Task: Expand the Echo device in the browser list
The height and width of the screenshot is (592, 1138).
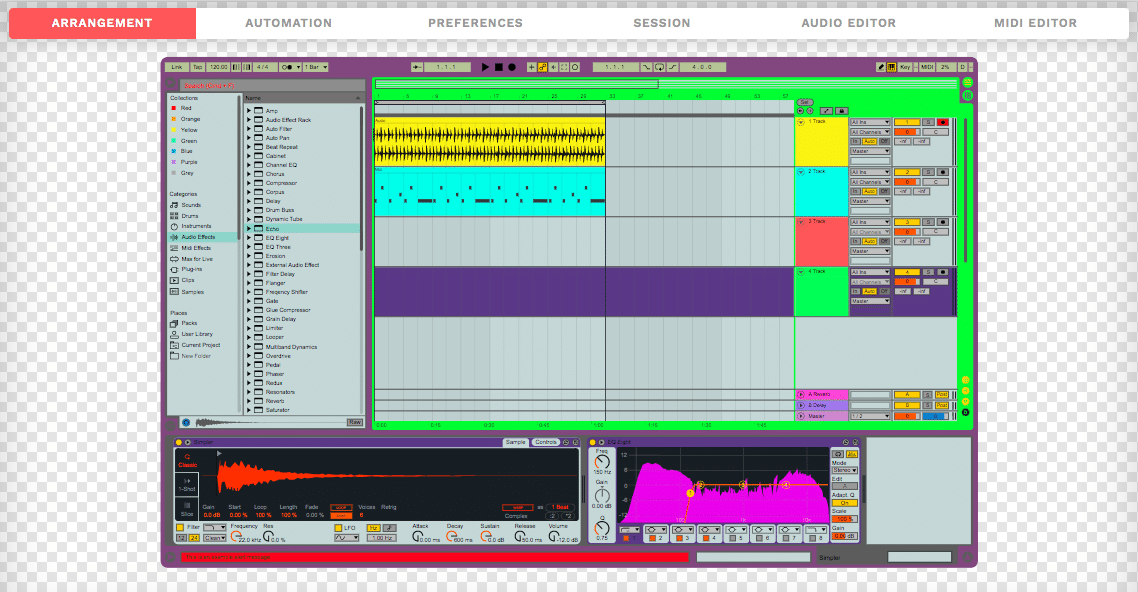Action: click(x=248, y=228)
